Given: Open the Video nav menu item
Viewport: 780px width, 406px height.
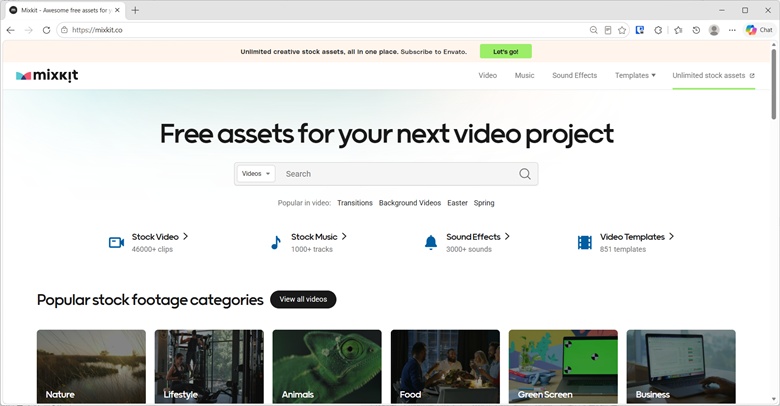Looking at the screenshot, I should (488, 75).
